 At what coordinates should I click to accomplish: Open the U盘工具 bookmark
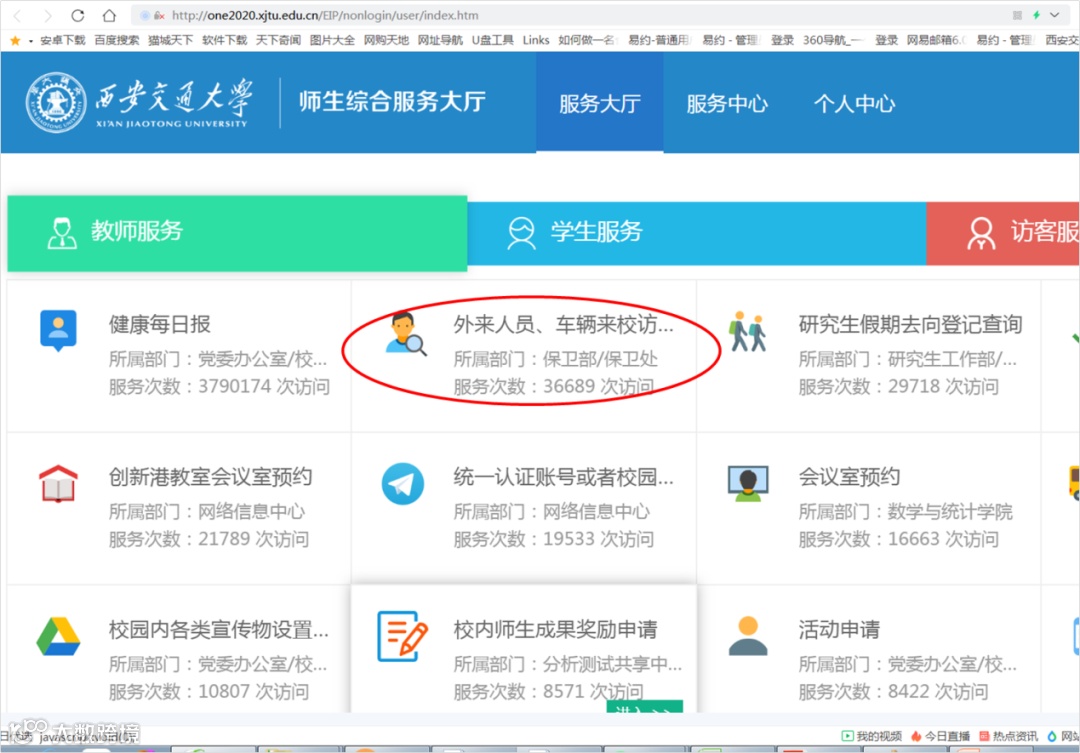(x=492, y=40)
